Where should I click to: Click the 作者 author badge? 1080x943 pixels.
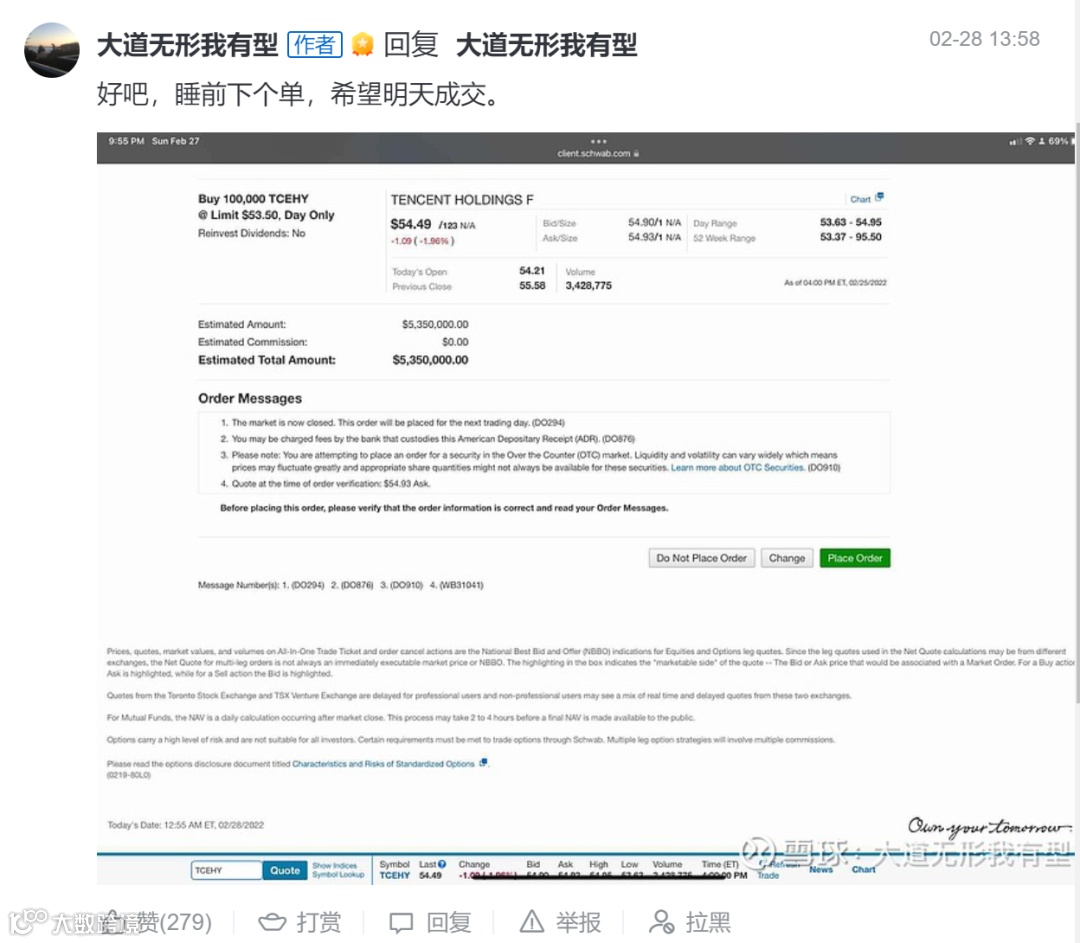coord(315,45)
